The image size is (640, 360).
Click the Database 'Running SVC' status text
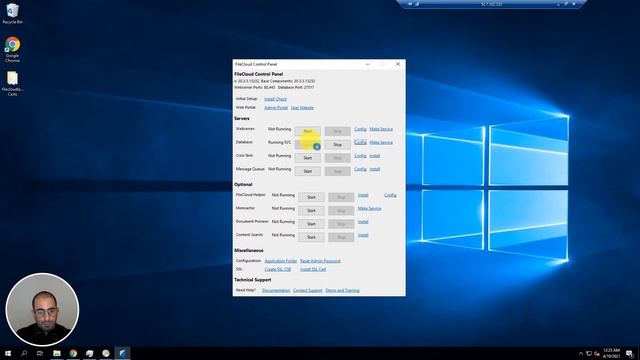pos(280,142)
